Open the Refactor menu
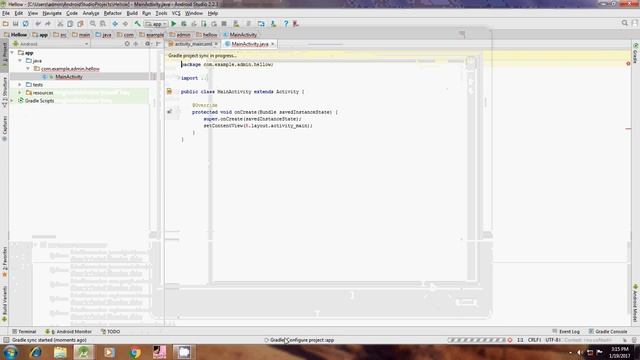This screenshot has height=360, width=640. coord(112,13)
